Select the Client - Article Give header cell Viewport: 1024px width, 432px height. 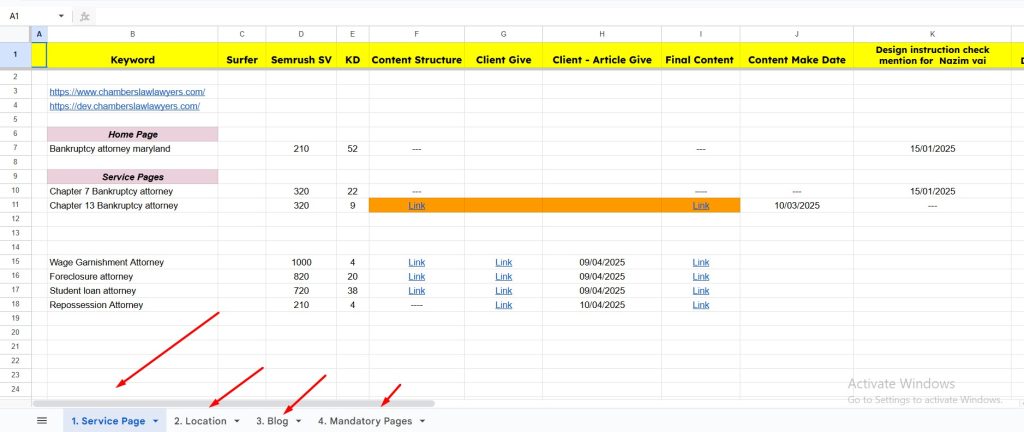click(x=602, y=55)
